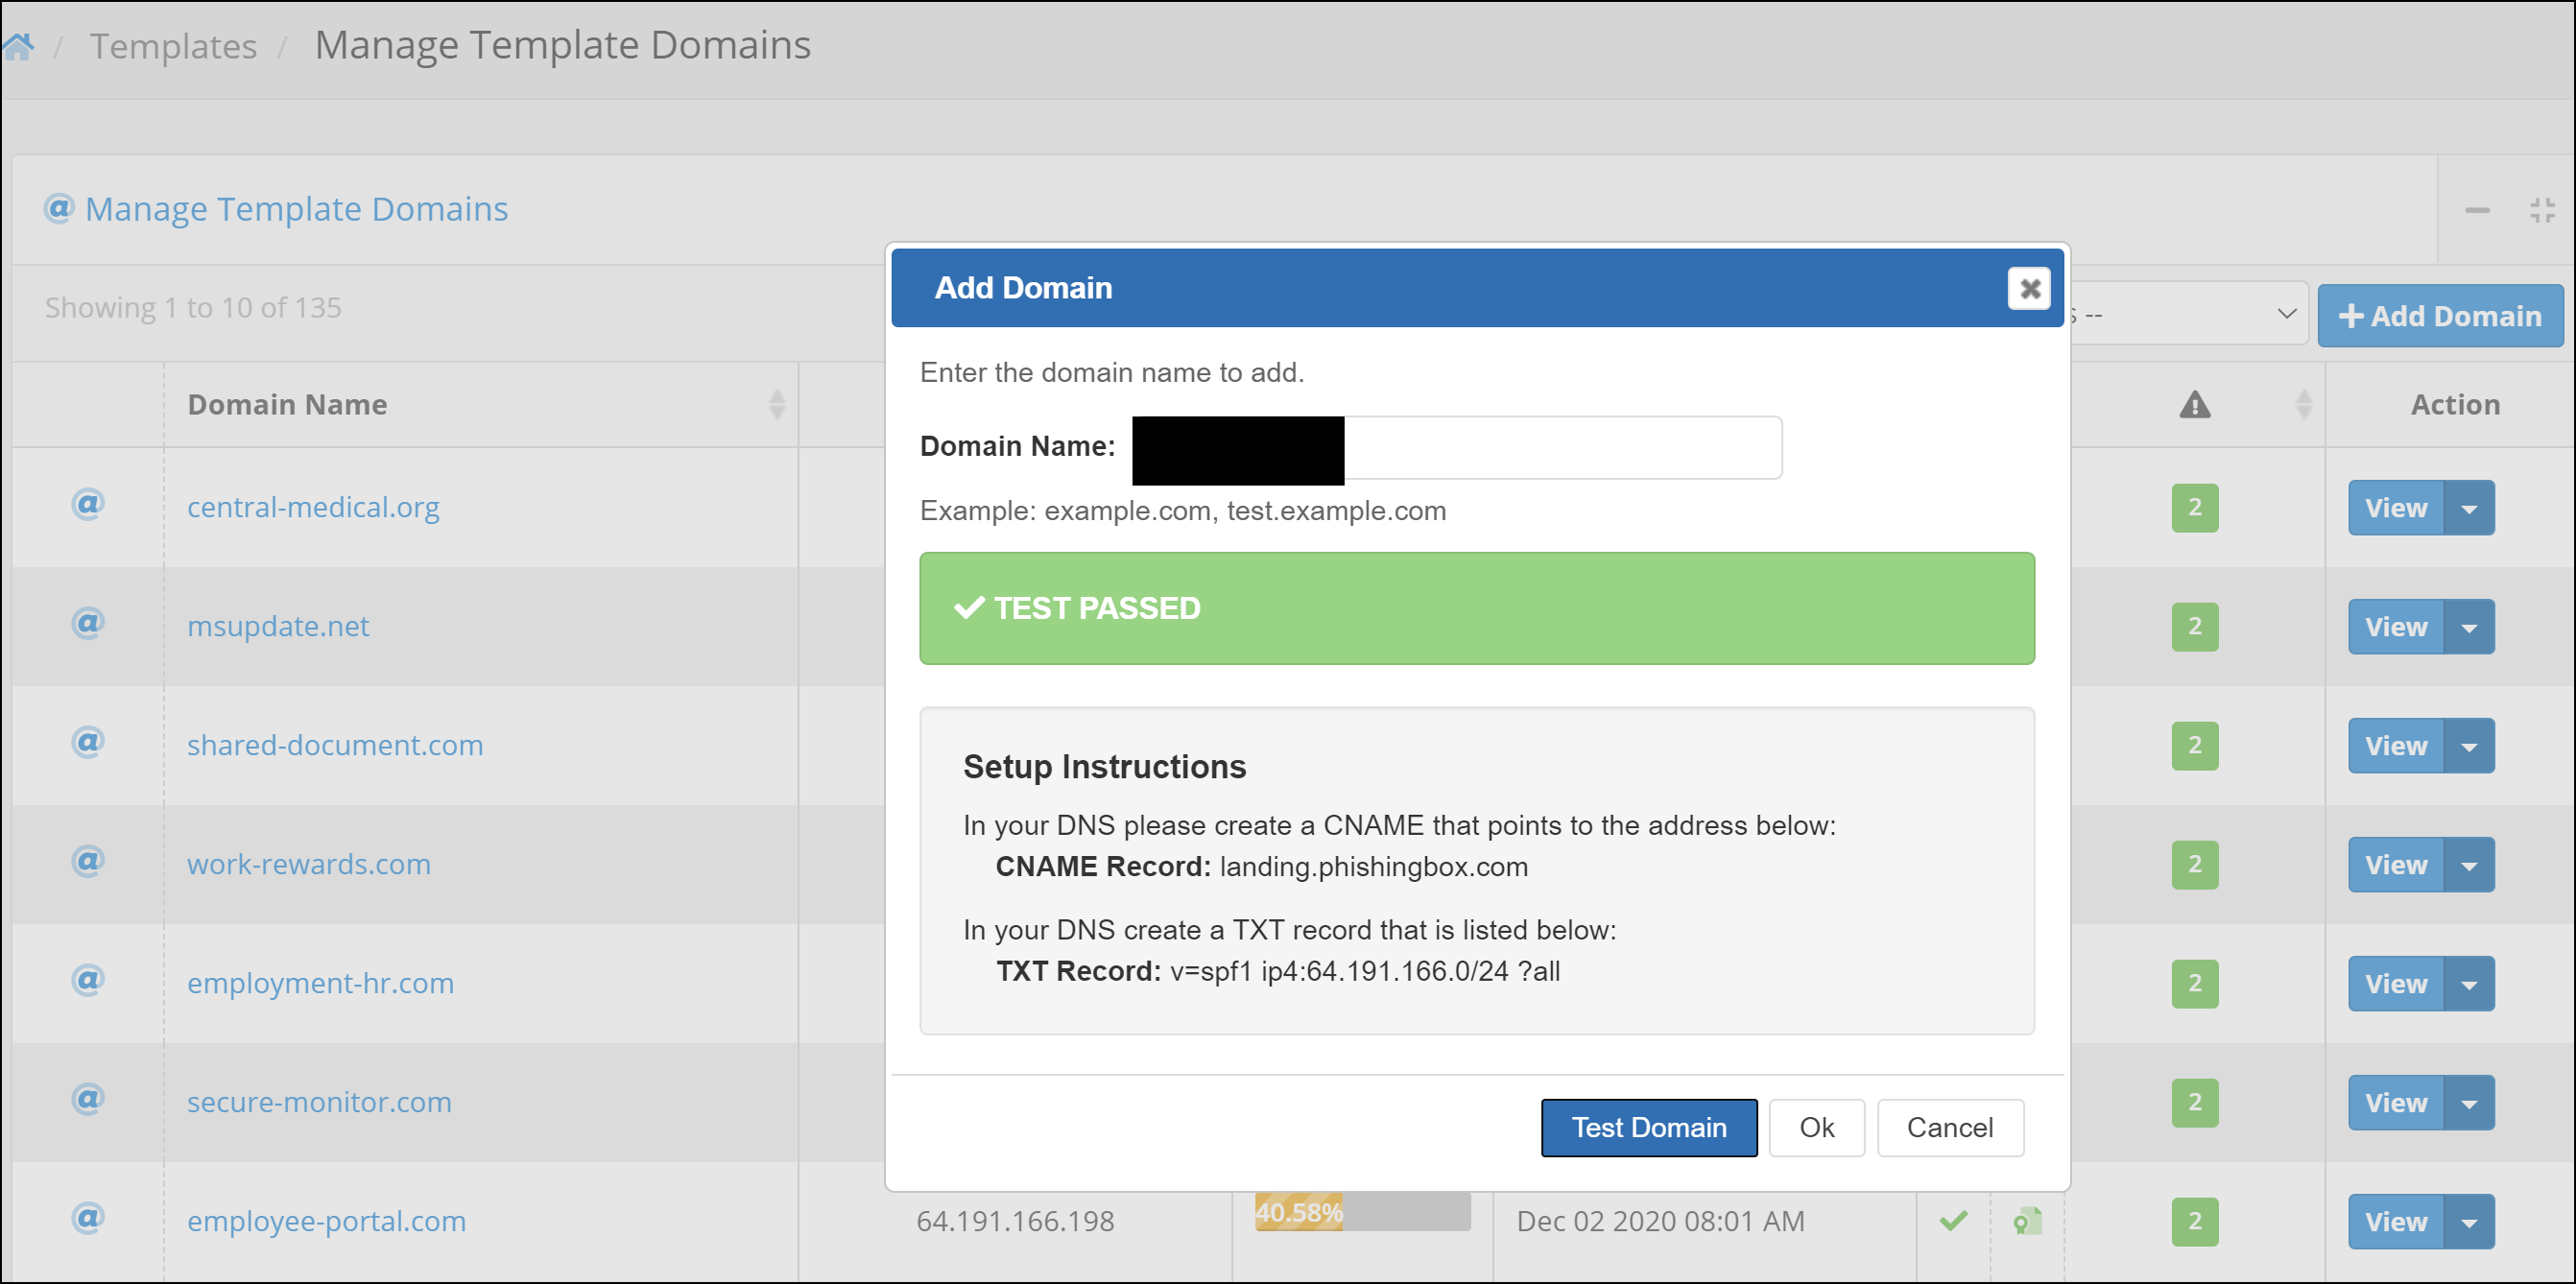Click the Domain Name input field
Screen dimensions: 2576x1284
pos(1560,448)
